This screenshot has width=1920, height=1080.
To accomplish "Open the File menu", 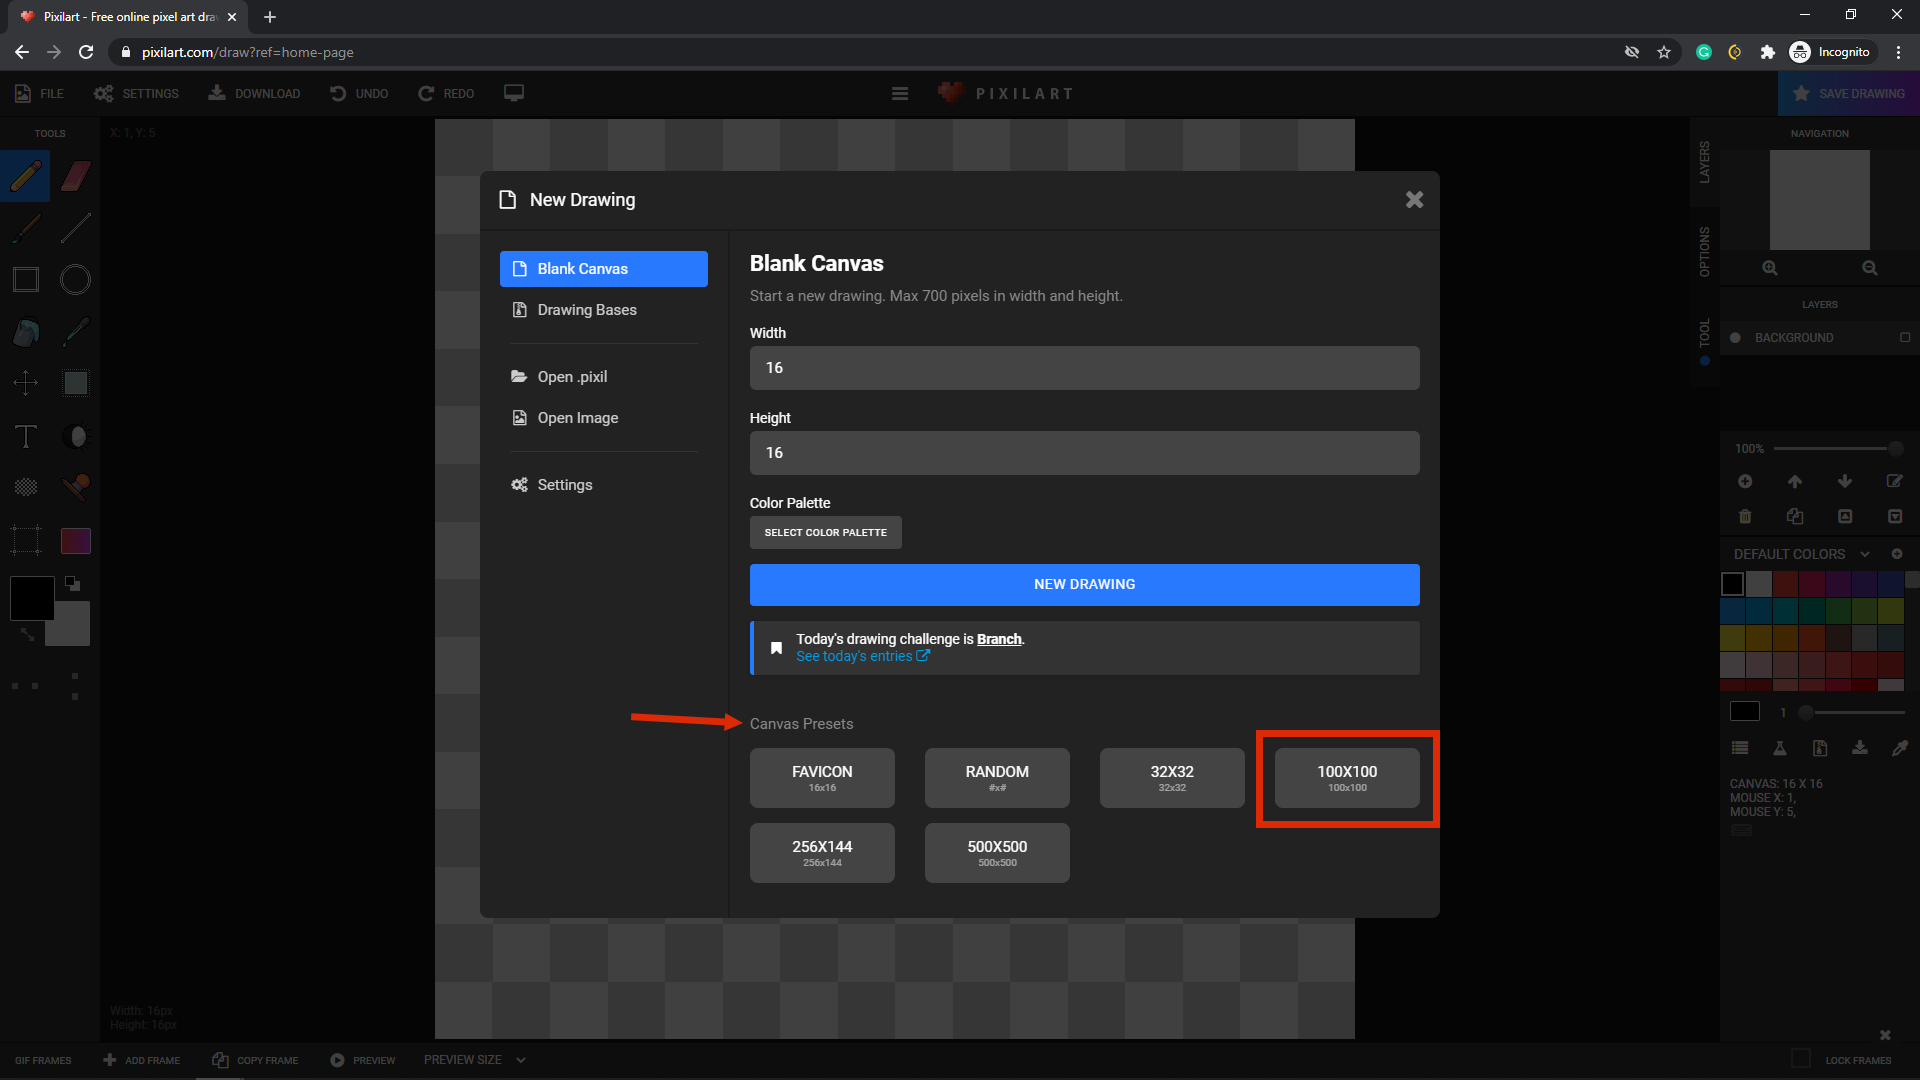I will (40, 93).
